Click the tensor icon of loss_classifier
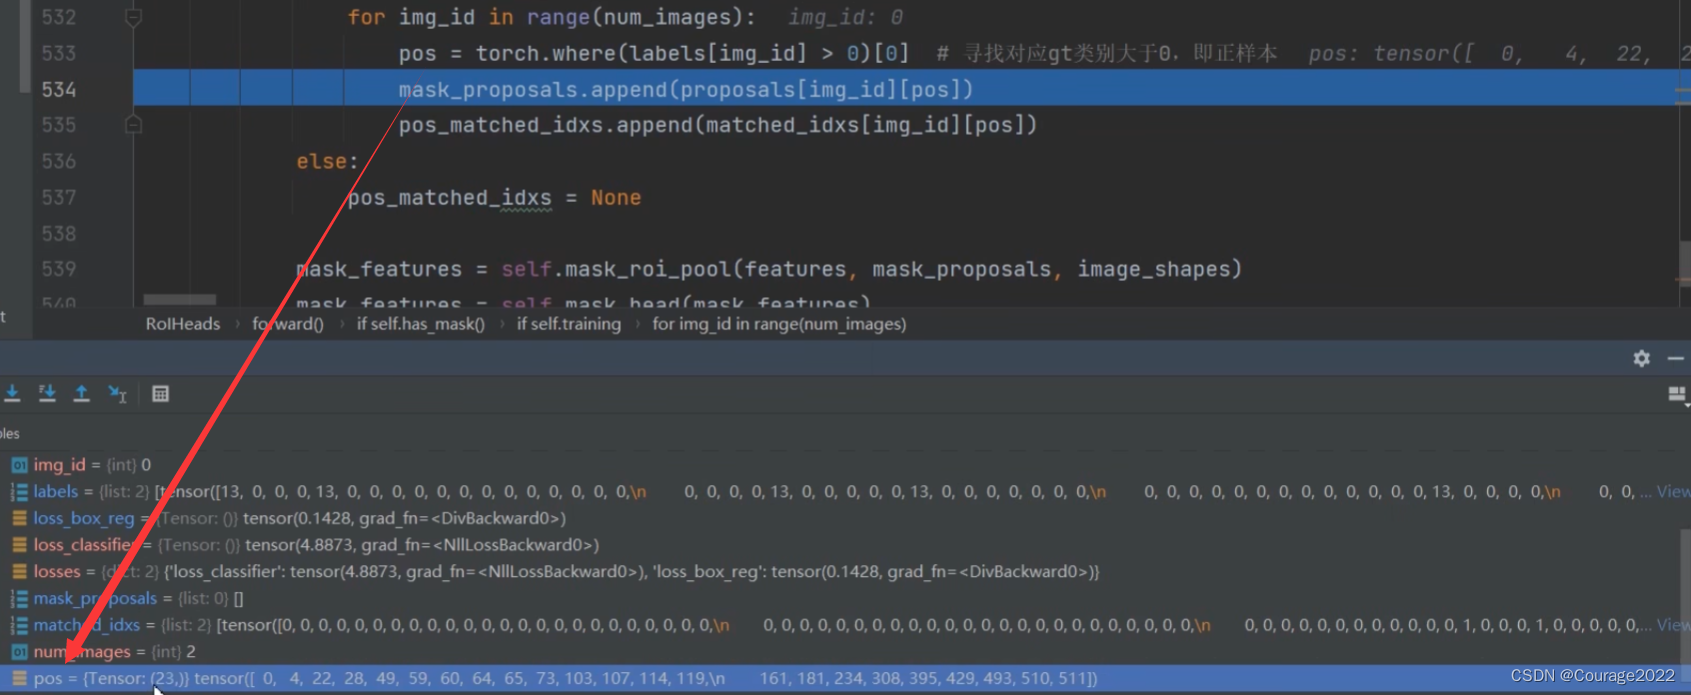1691x695 pixels. tap(19, 545)
